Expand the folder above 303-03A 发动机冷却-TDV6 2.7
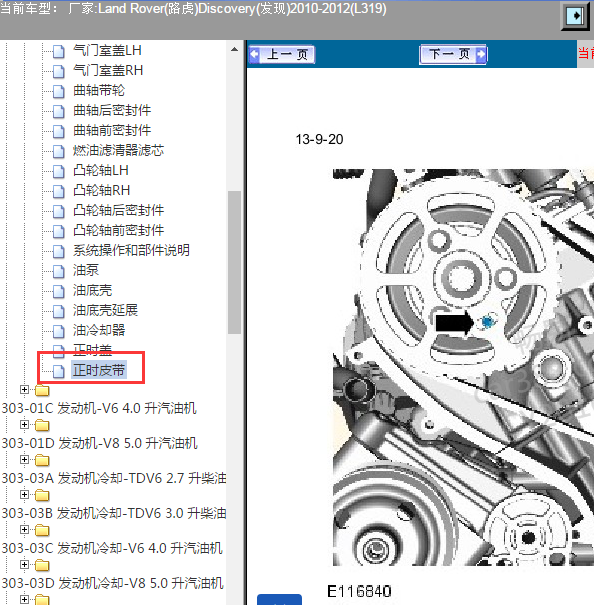The image size is (594, 605). [24, 460]
